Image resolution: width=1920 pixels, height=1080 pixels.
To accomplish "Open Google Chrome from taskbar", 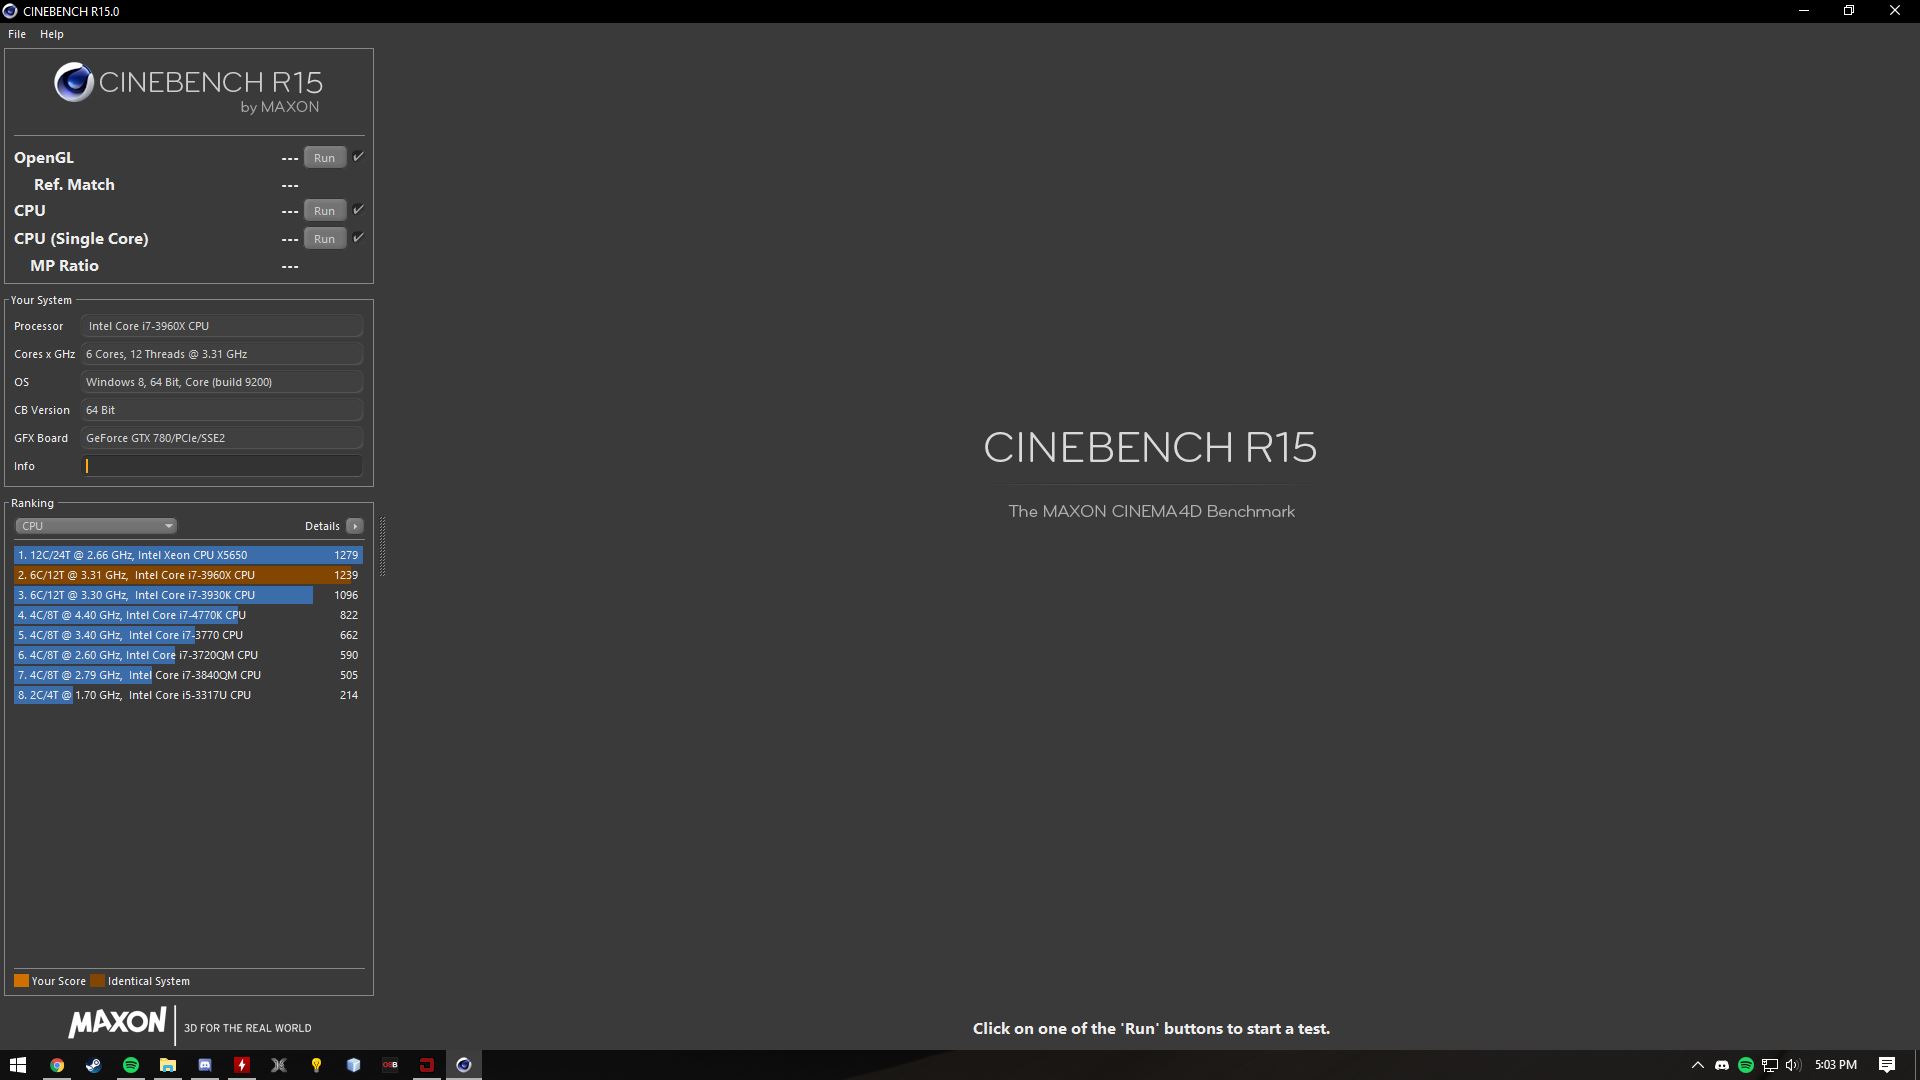I will pyautogui.click(x=57, y=1065).
